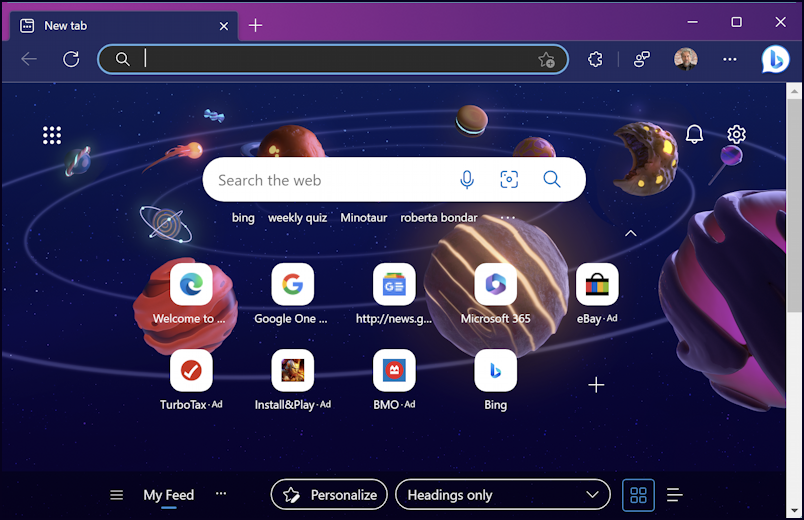Open the user profile avatar
The height and width of the screenshot is (520, 804).
pos(686,59)
